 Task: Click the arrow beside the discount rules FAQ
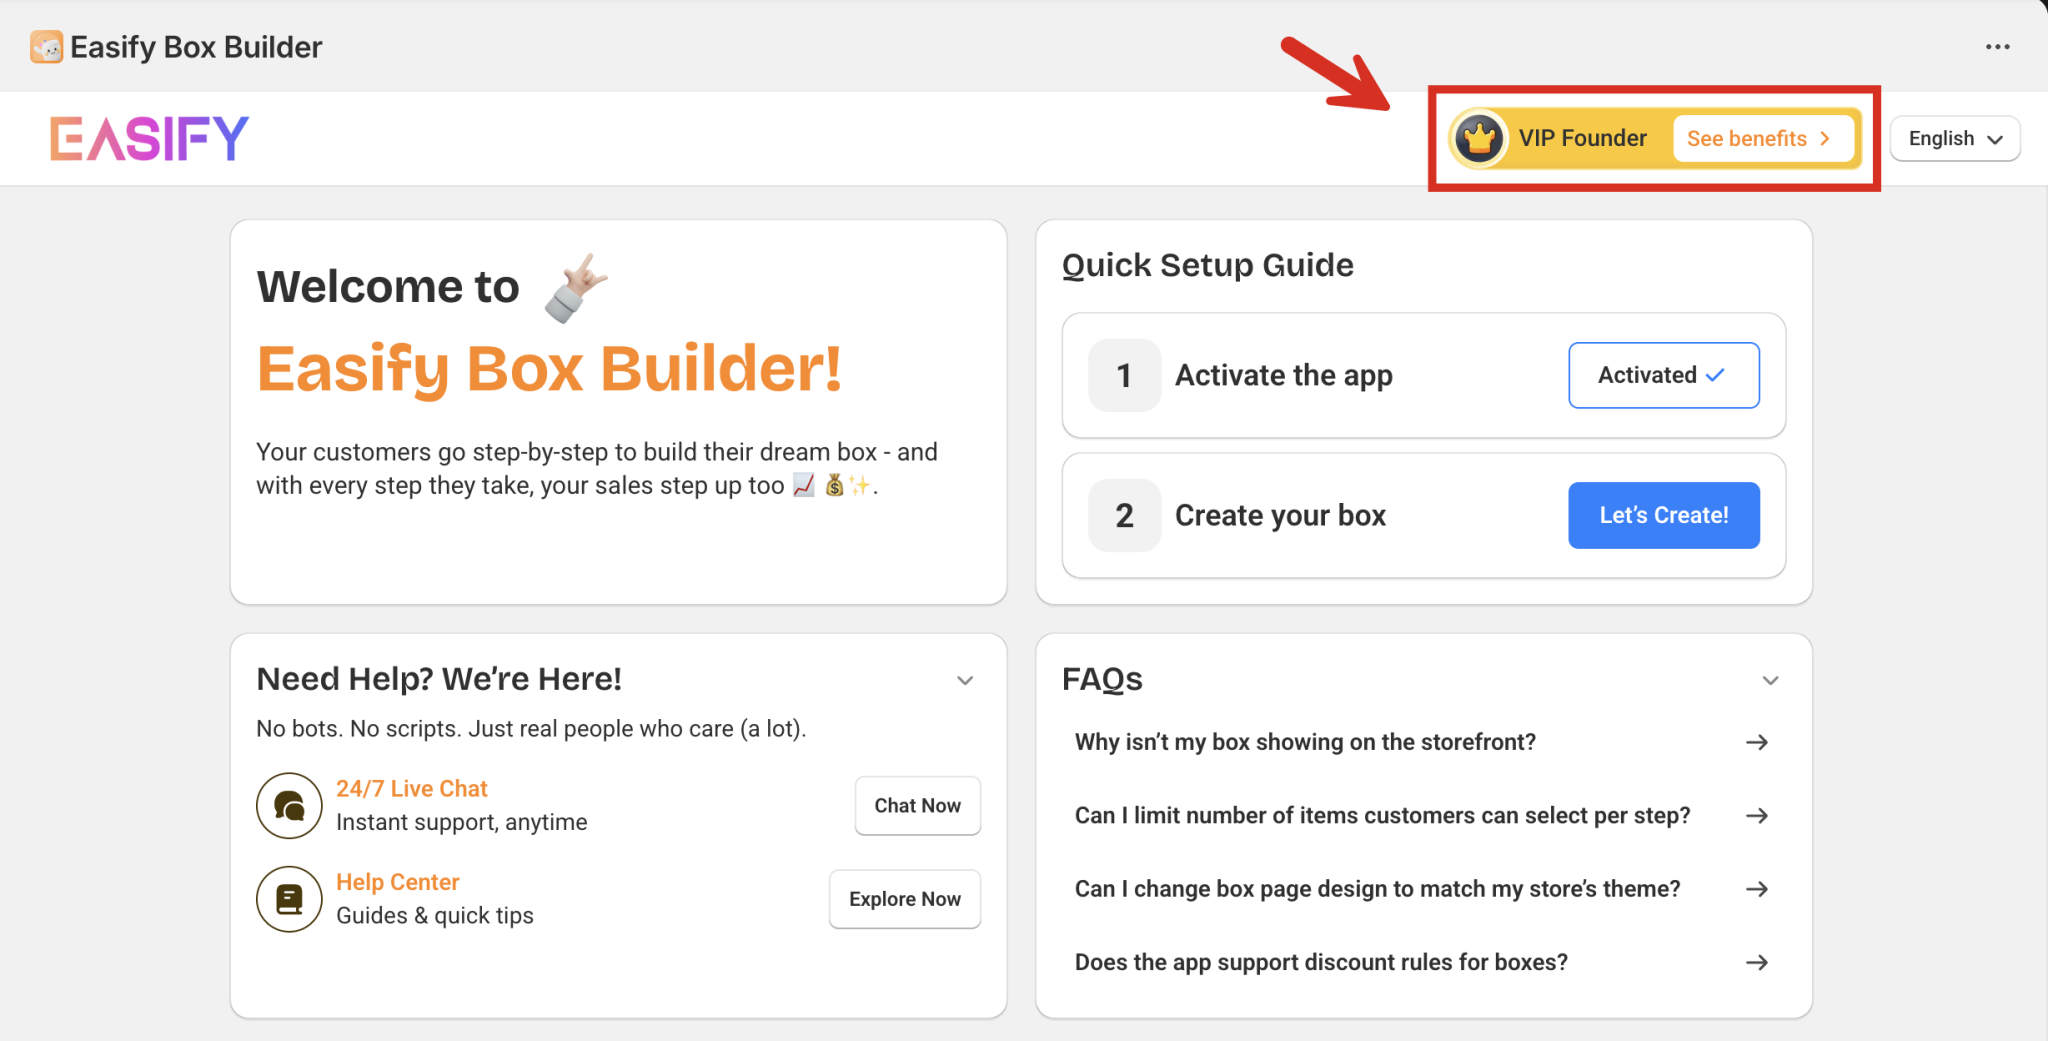pyautogui.click(x=1757, y=962)
